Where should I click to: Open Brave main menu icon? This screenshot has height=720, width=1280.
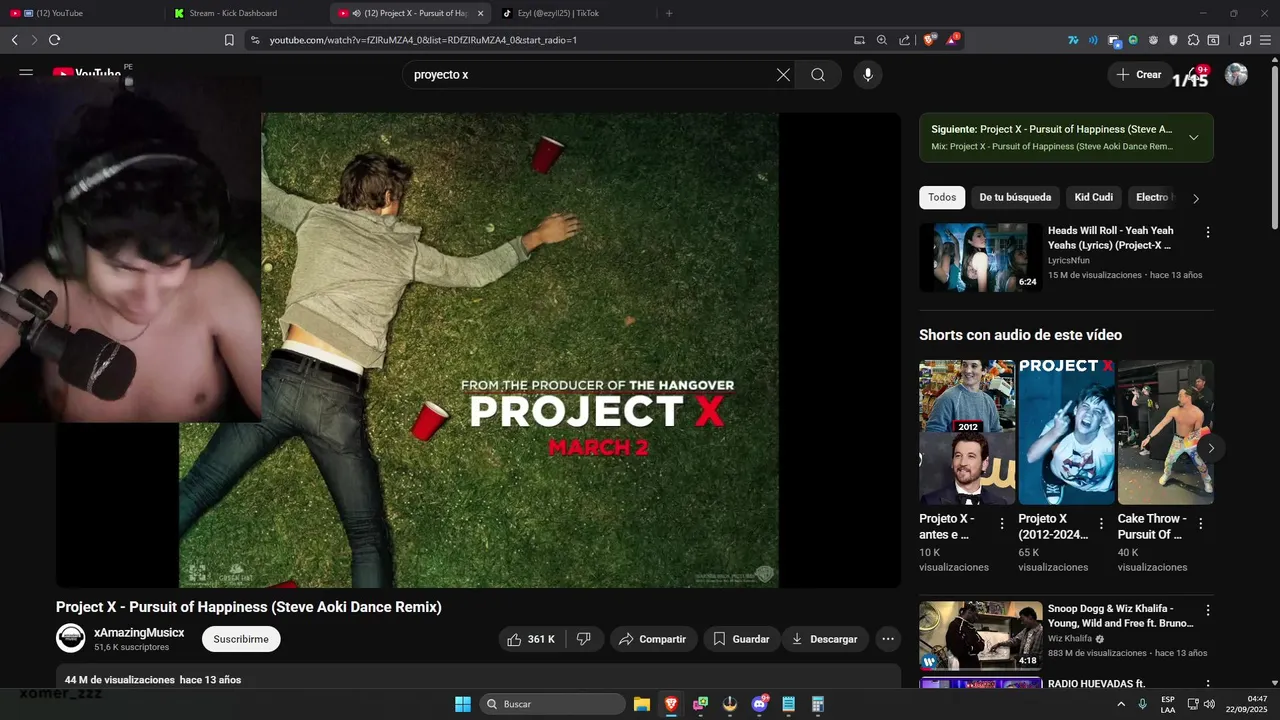(1265, 40)
